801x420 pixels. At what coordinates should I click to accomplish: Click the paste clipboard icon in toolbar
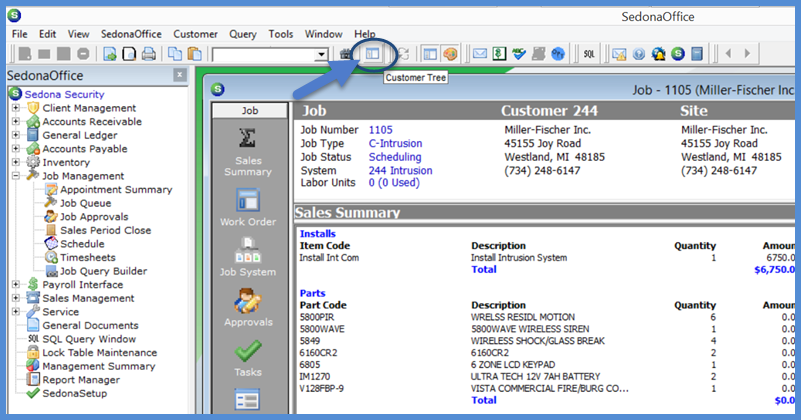pyautogui.click(x=195, y=54)
